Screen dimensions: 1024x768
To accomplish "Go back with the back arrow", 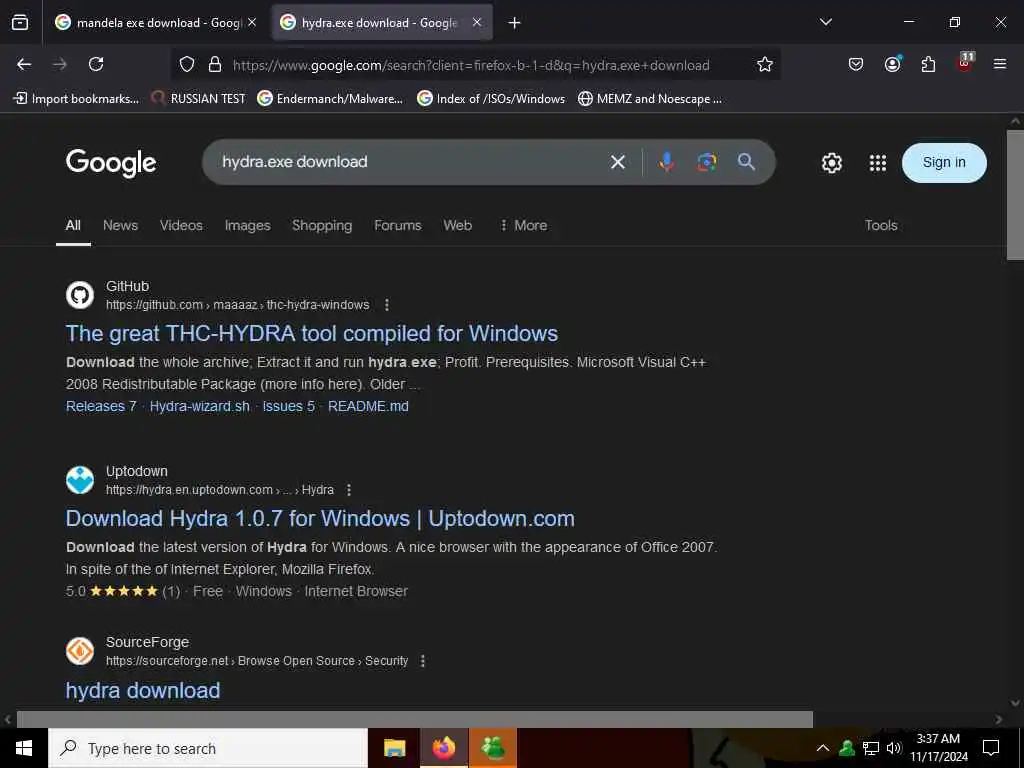I will click(x=24, y=64).
